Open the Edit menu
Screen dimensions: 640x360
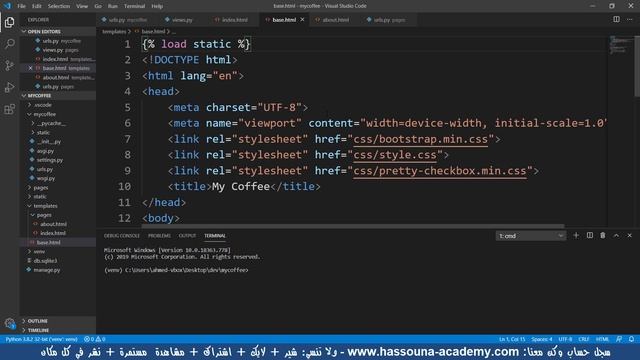[37, 6]
